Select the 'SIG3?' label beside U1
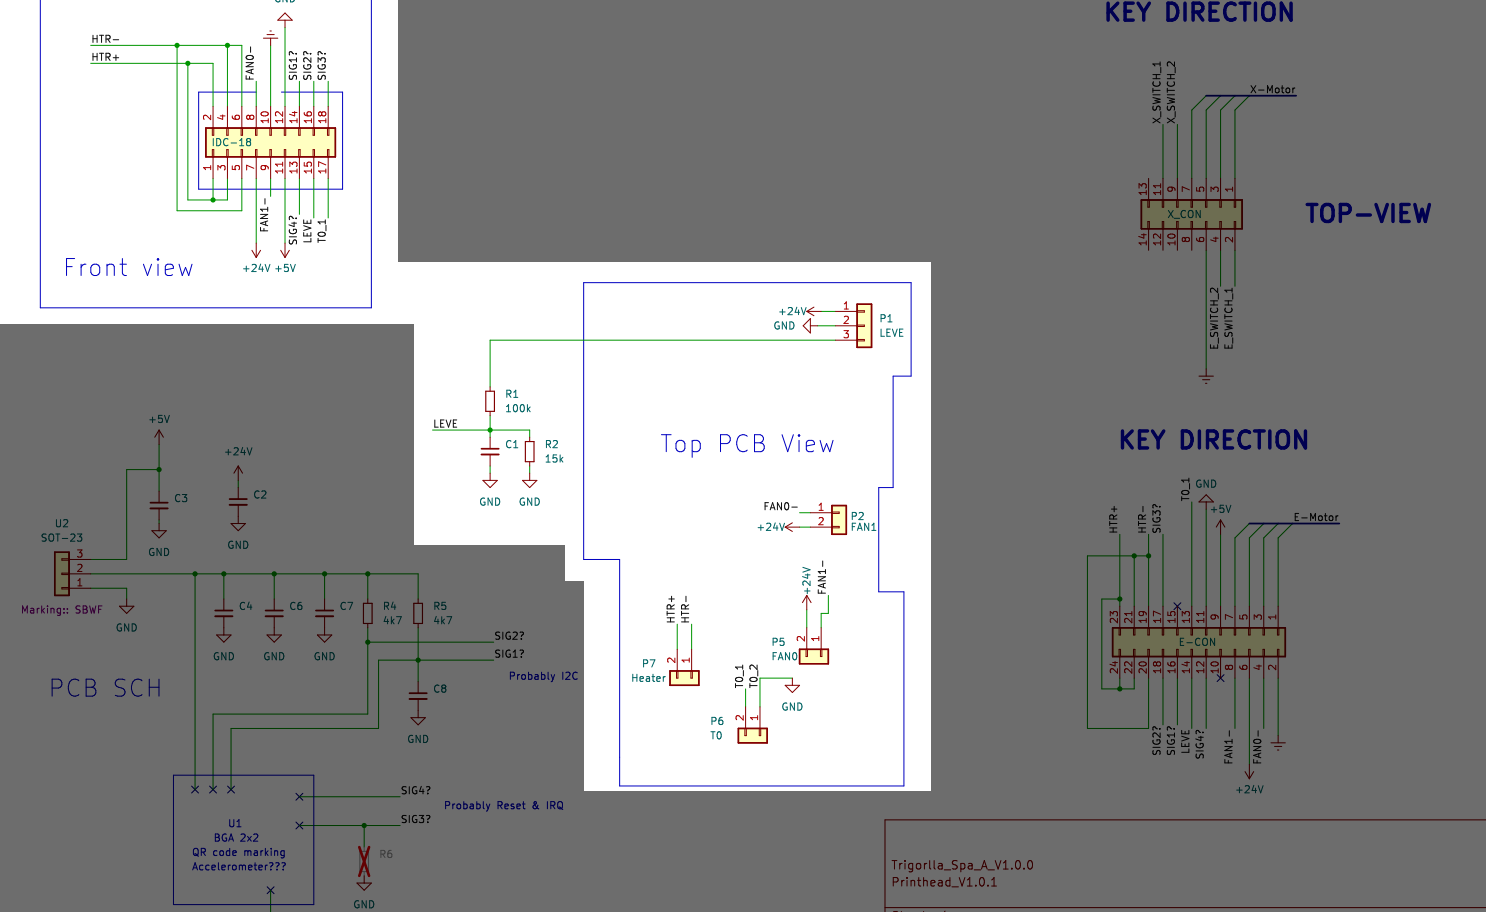The image size is (1486, 912). point(416,819)
